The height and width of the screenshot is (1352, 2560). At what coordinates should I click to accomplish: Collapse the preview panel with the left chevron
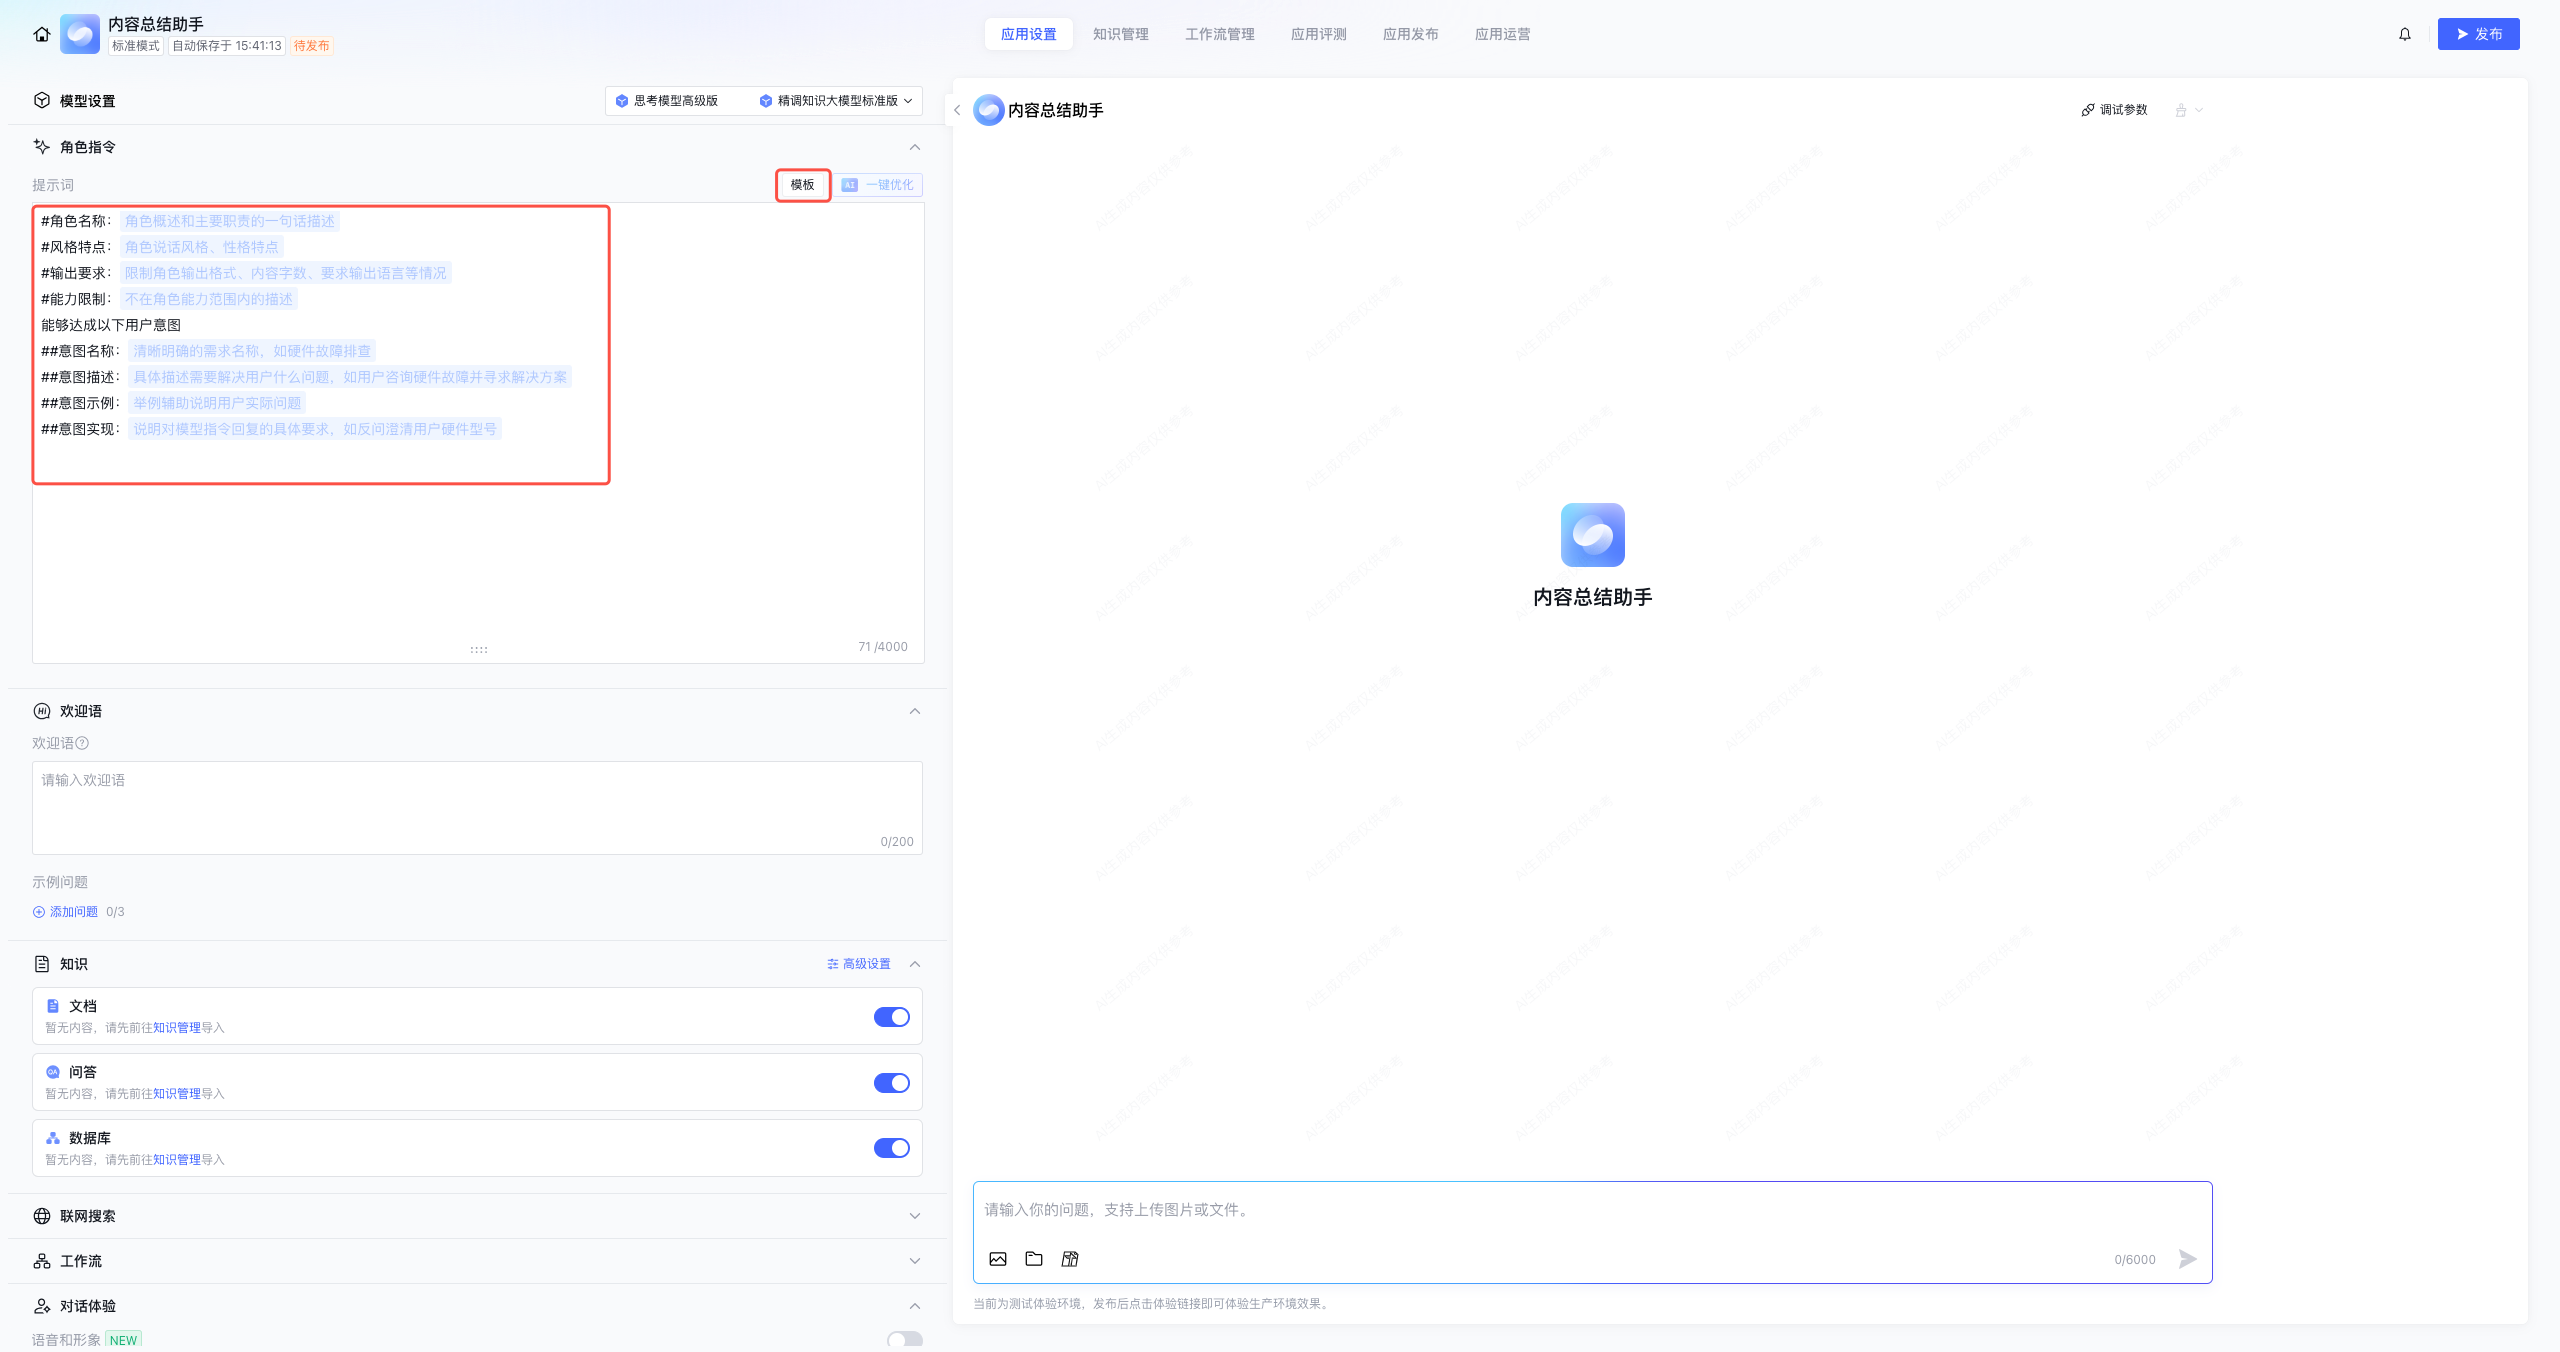pos(957,110)
